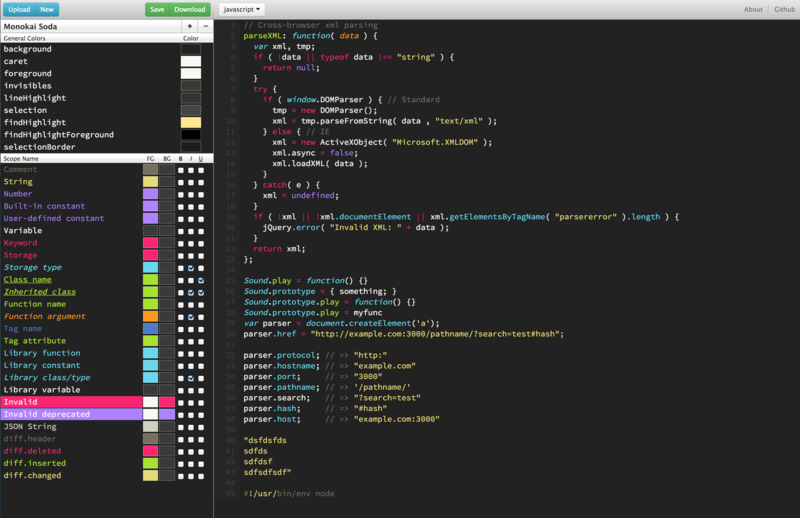Pick the caret color swatch
The height and width of the screenshot is (518, 800).
point(191,61)
